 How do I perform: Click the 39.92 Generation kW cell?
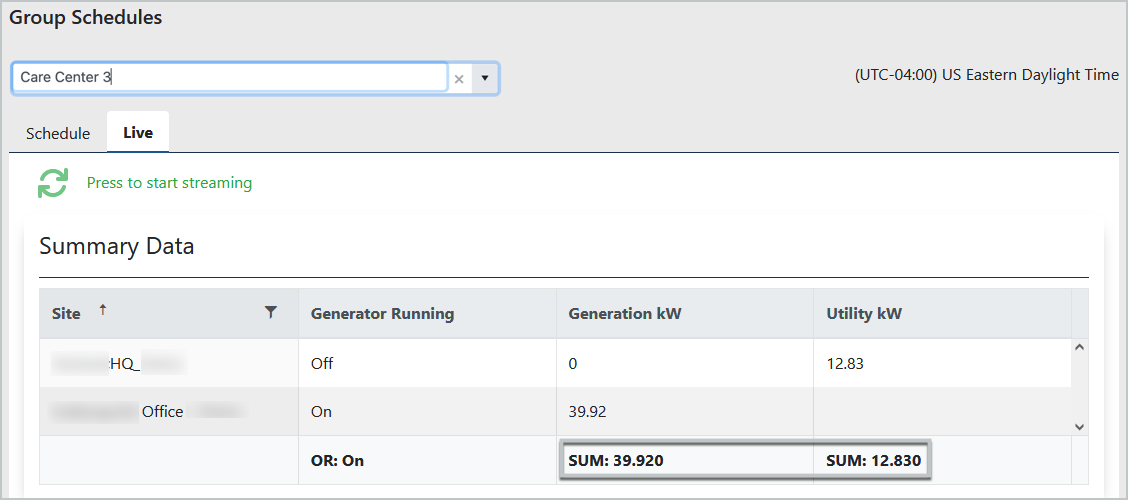(590, 412)
